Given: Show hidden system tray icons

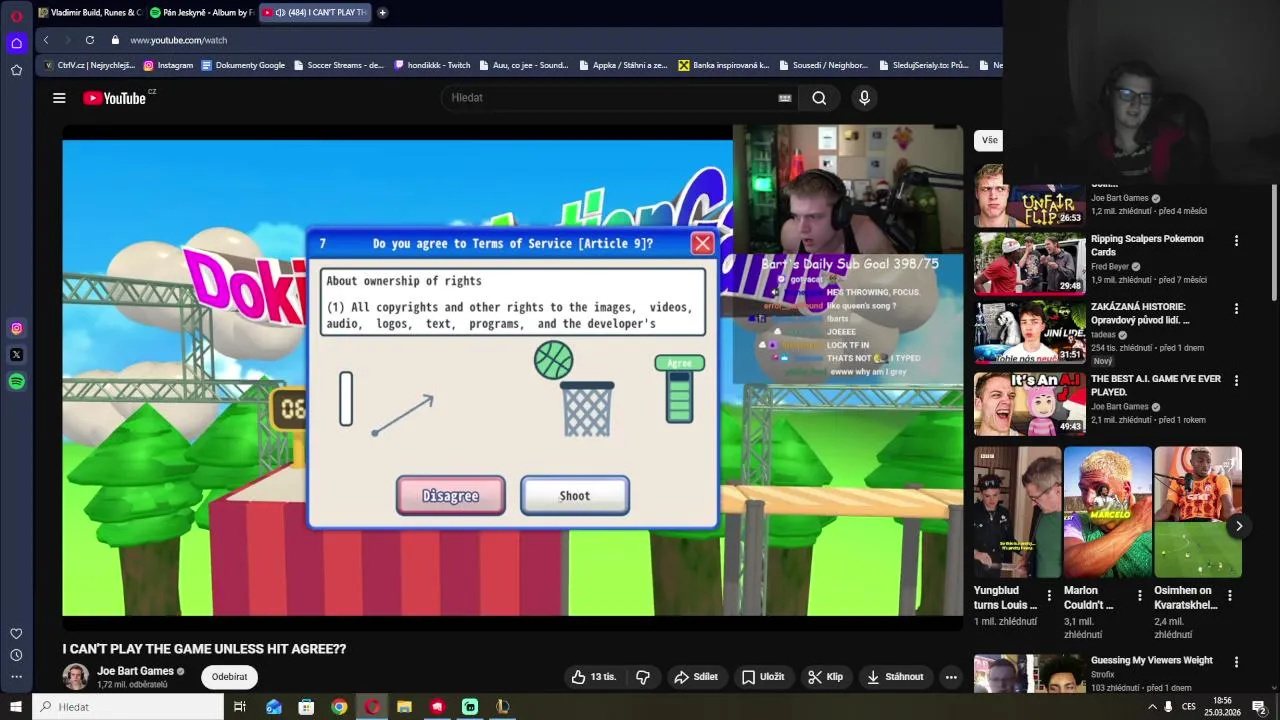Looking at the screenshot, I should click(1152, 707).
